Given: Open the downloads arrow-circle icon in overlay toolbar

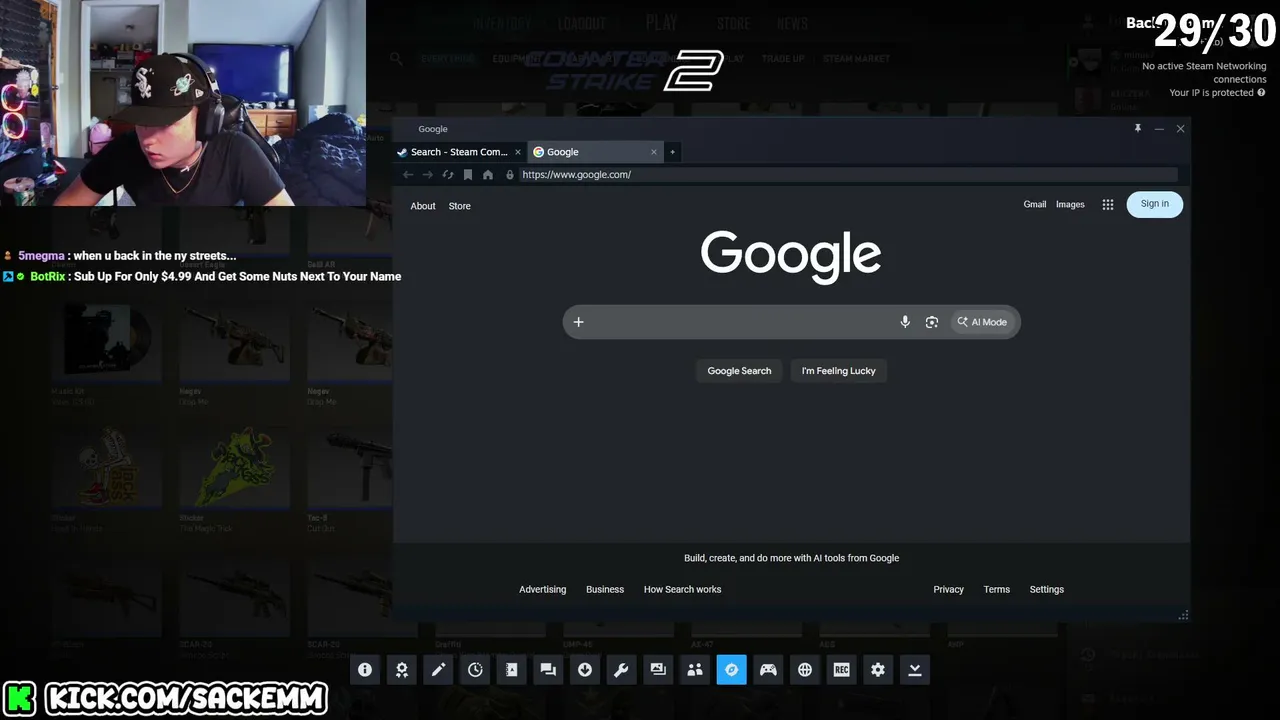Looking at the screenshot, I should (585, 670).
